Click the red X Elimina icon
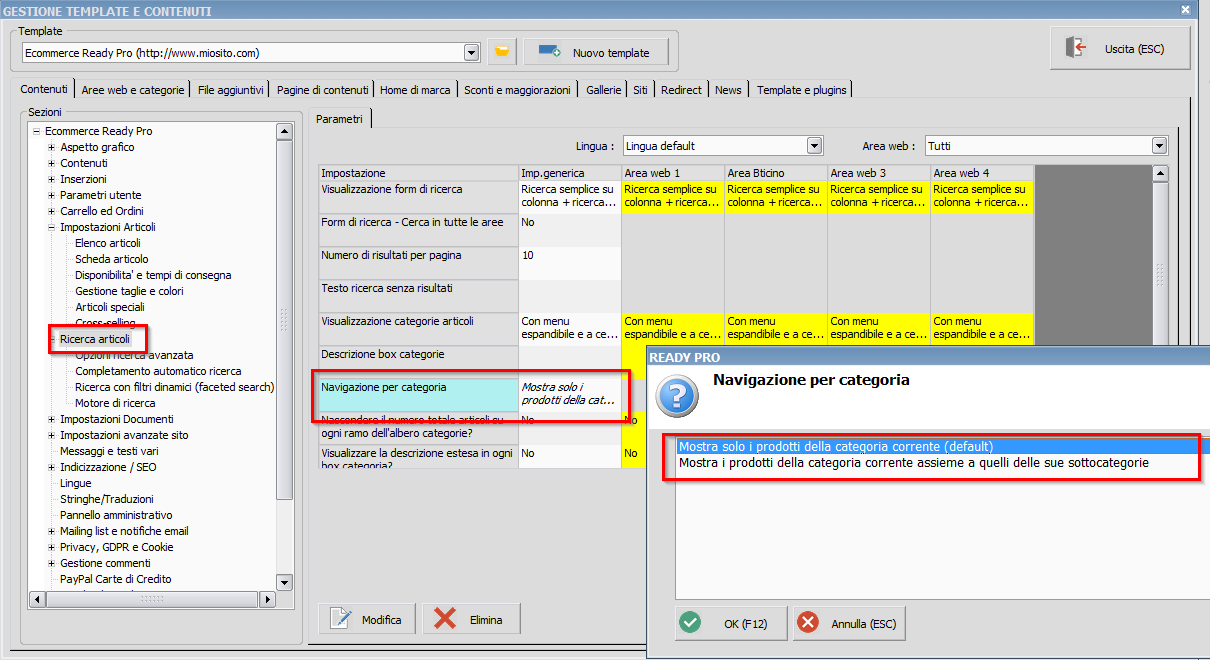This screenshot has width=1210, height=660. (x=445, y=619)
